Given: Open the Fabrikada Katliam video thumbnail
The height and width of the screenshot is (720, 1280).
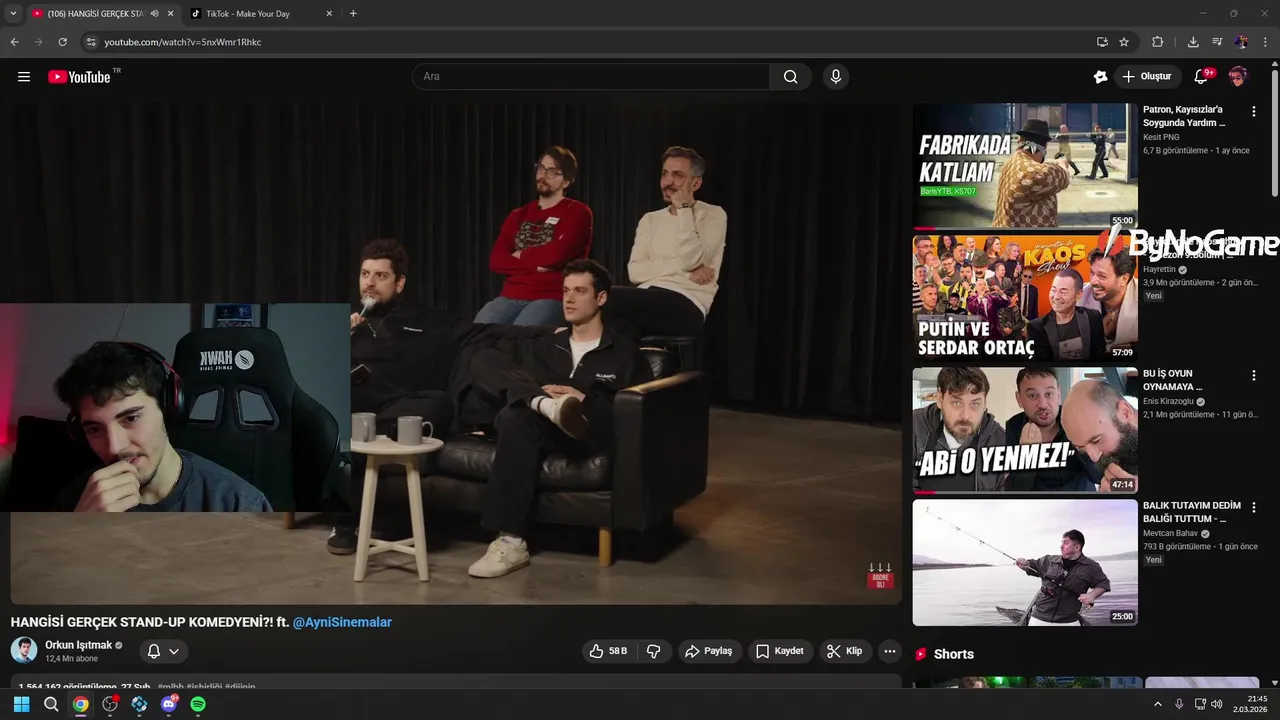Looking at the screenshot, I should [1025, 166].
